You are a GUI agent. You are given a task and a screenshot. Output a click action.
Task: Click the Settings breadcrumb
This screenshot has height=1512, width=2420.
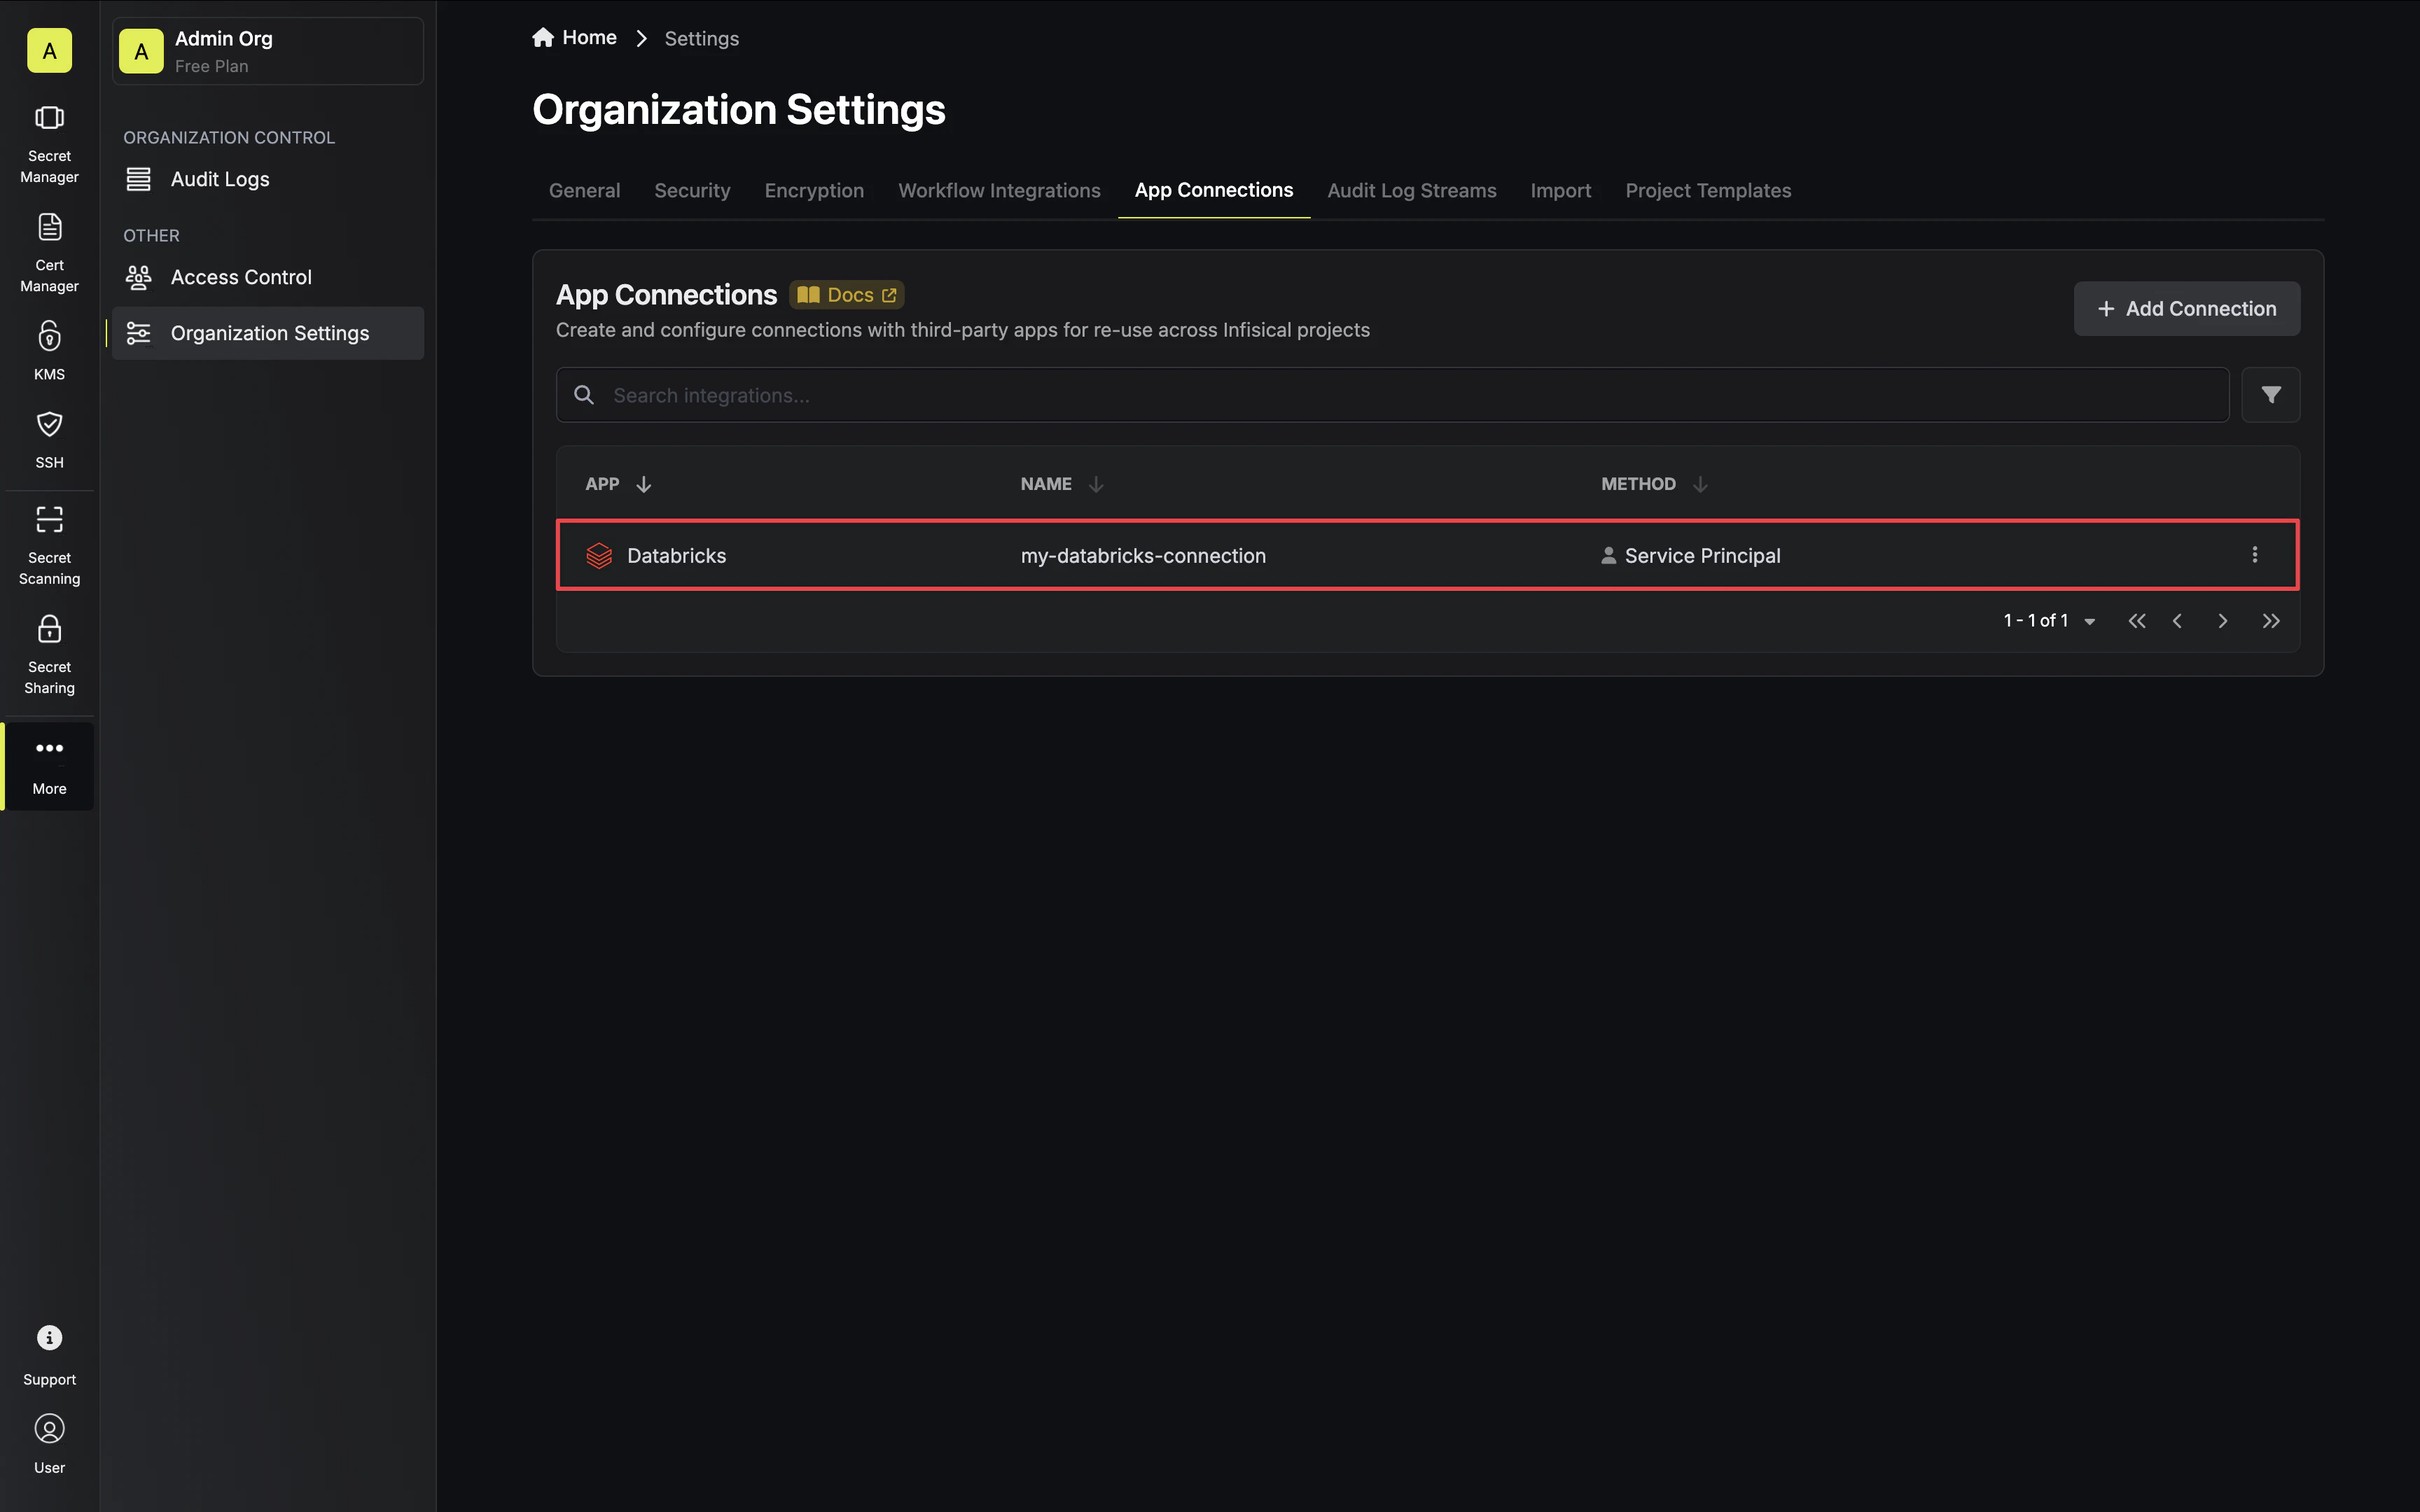pyautogui.click(x=701, y=38)
